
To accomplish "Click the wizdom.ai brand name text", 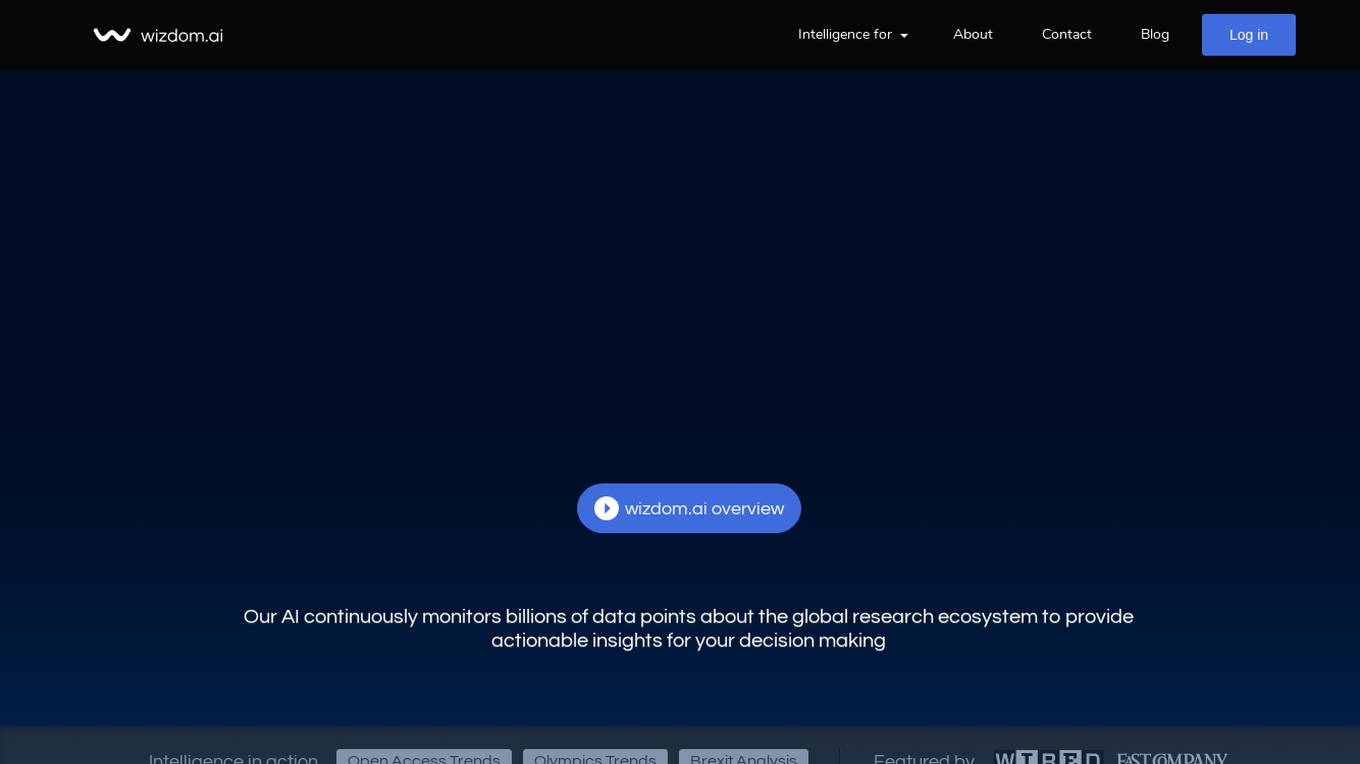I will click(x=182, y=36).
